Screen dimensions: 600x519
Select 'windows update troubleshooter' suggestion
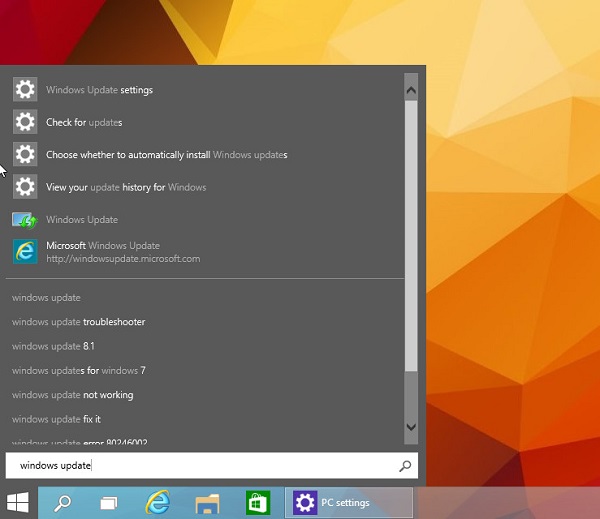(78, 322)
